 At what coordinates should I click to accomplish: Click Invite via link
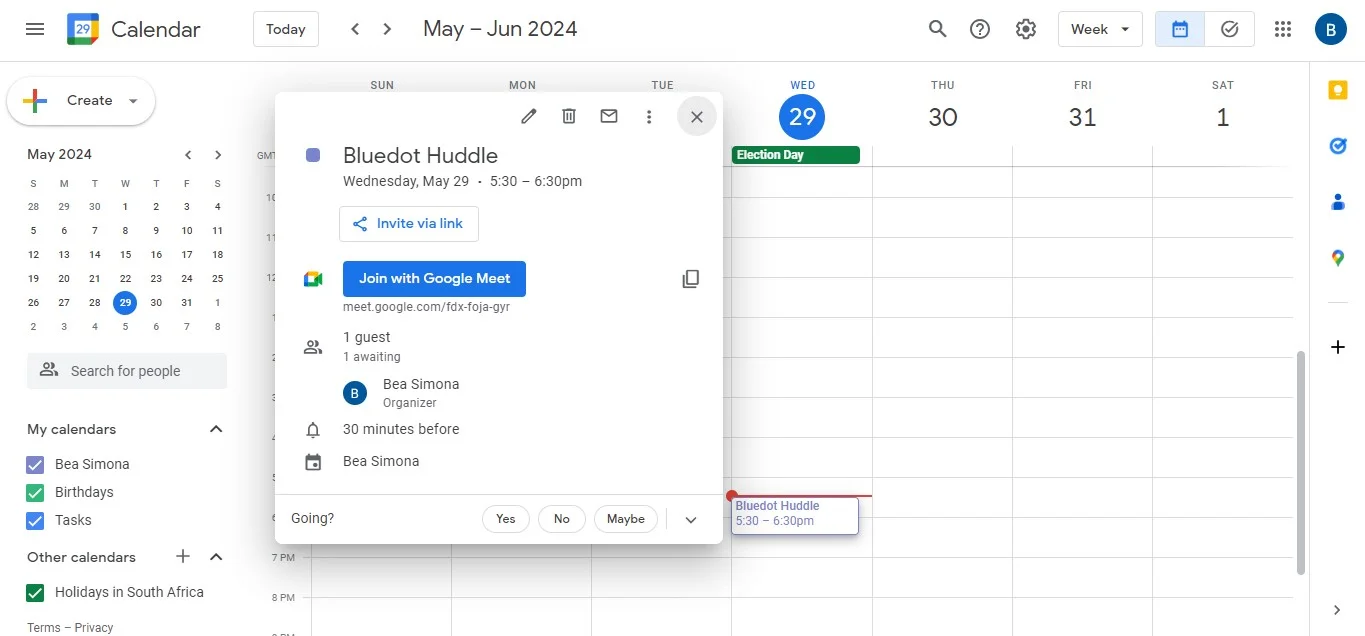(x=409, y=224)
